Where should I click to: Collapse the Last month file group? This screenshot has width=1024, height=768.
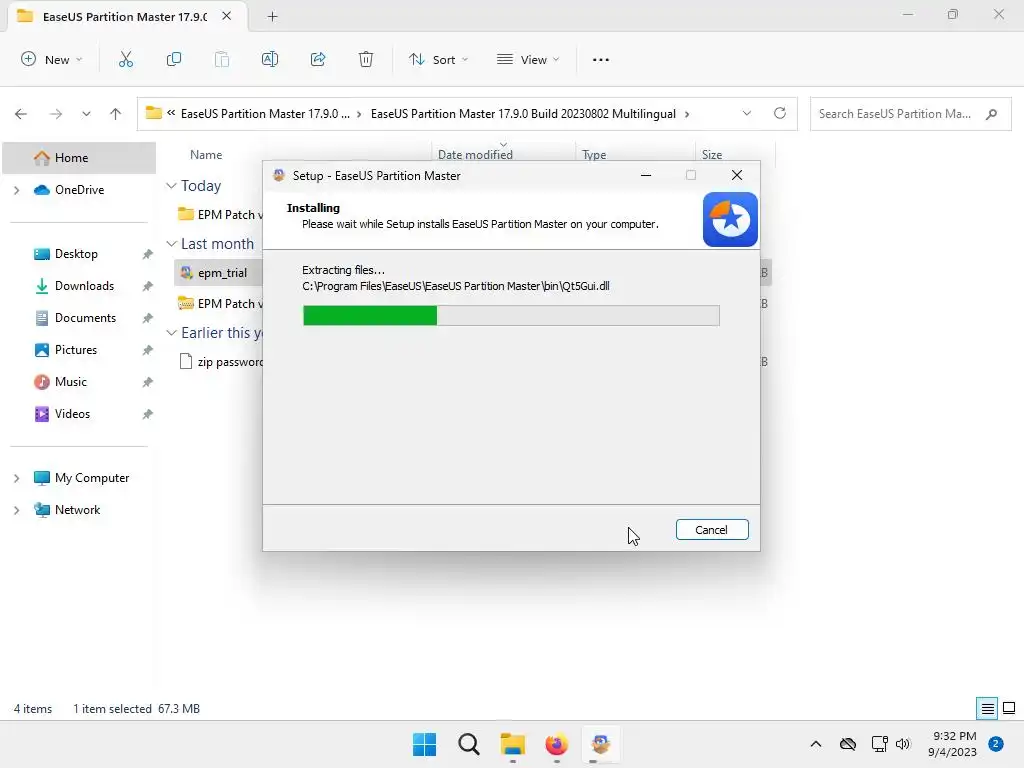click(x=171, y=244)
